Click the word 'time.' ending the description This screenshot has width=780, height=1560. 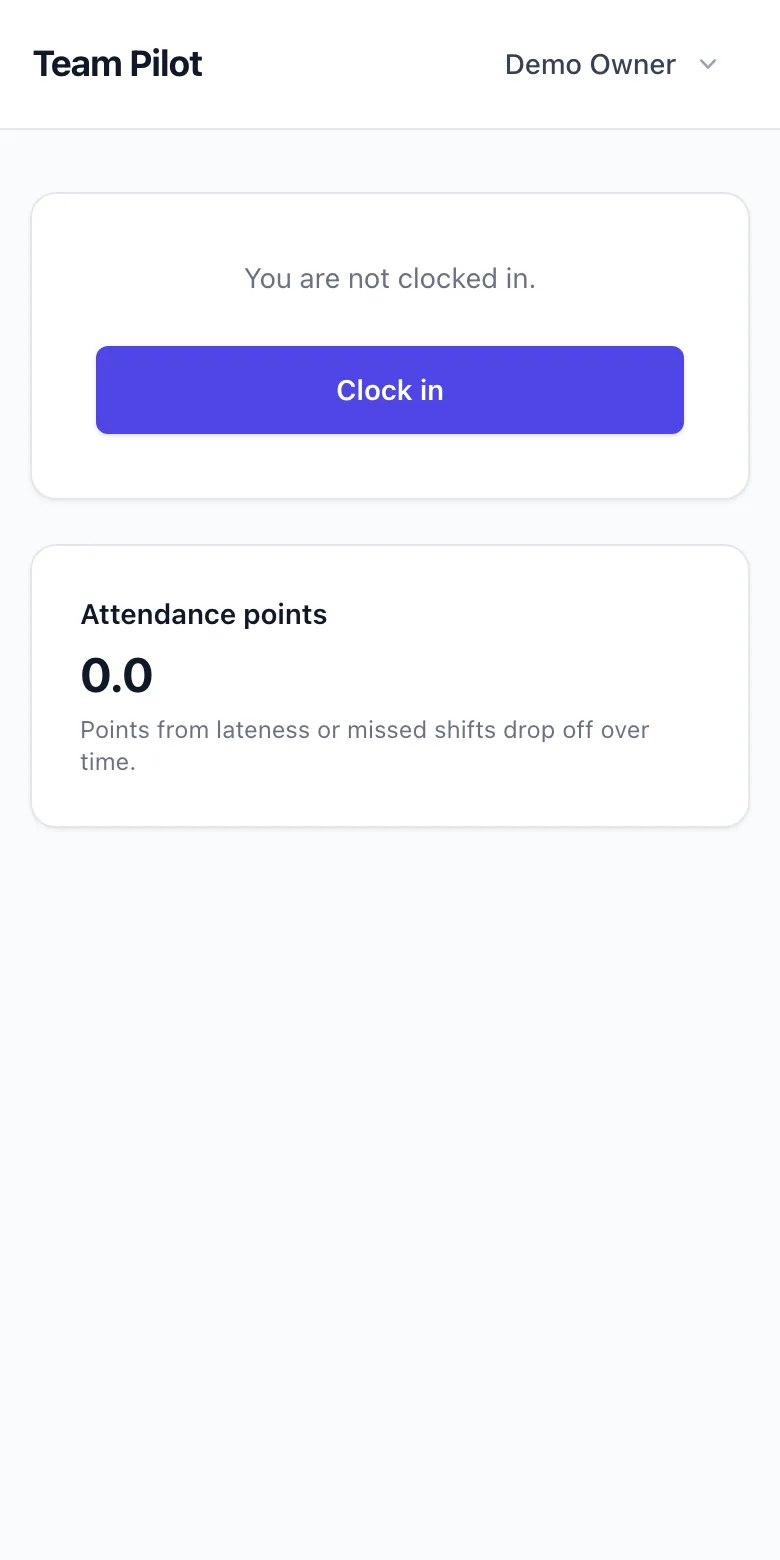(108, 762)
